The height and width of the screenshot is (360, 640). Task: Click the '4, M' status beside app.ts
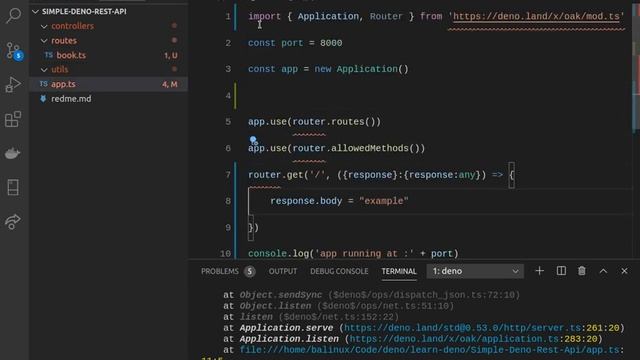169,84
